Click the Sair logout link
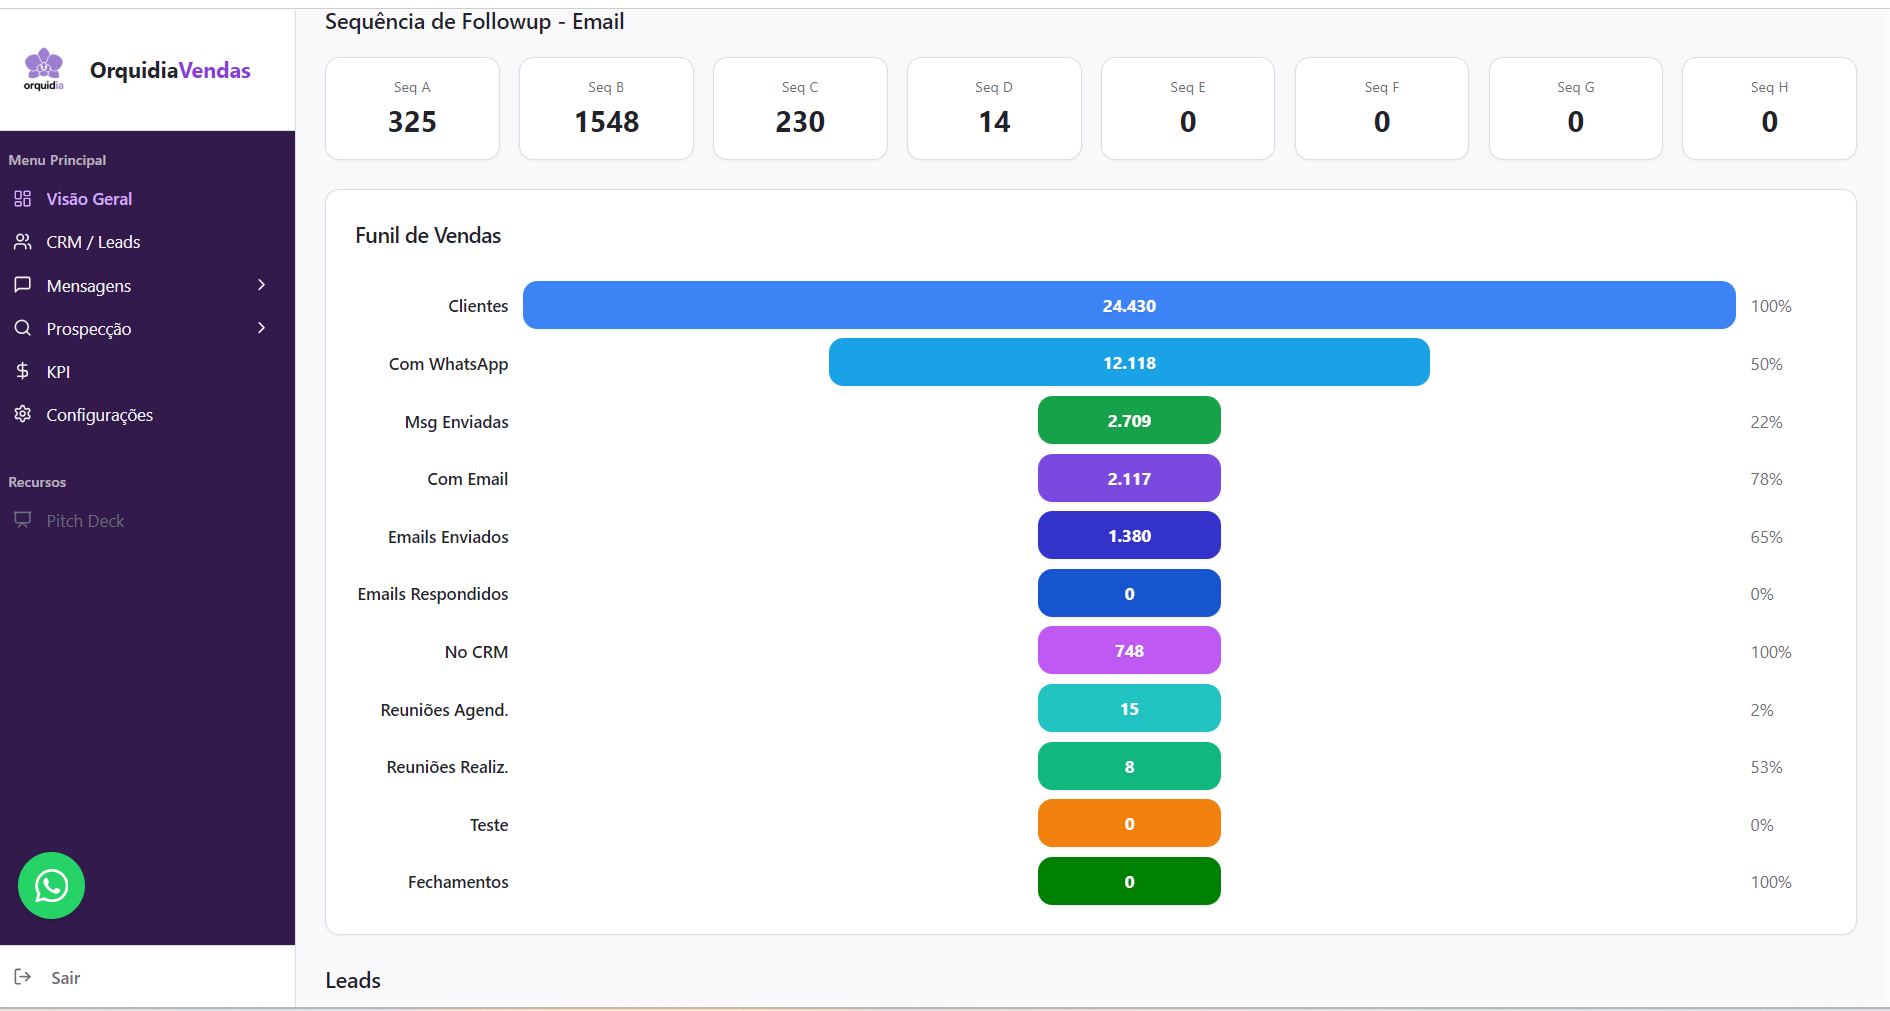Image resolution: width=1890 pixels, height=1011 pixels. (65, 978)
